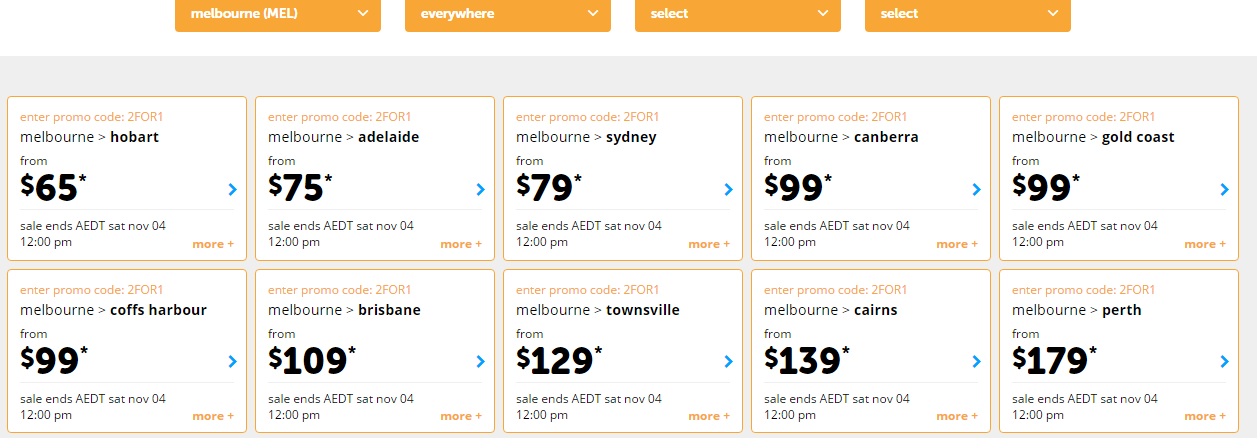
Task: Click the melbourne > cairns route title
Action: (x=831, y=310)
